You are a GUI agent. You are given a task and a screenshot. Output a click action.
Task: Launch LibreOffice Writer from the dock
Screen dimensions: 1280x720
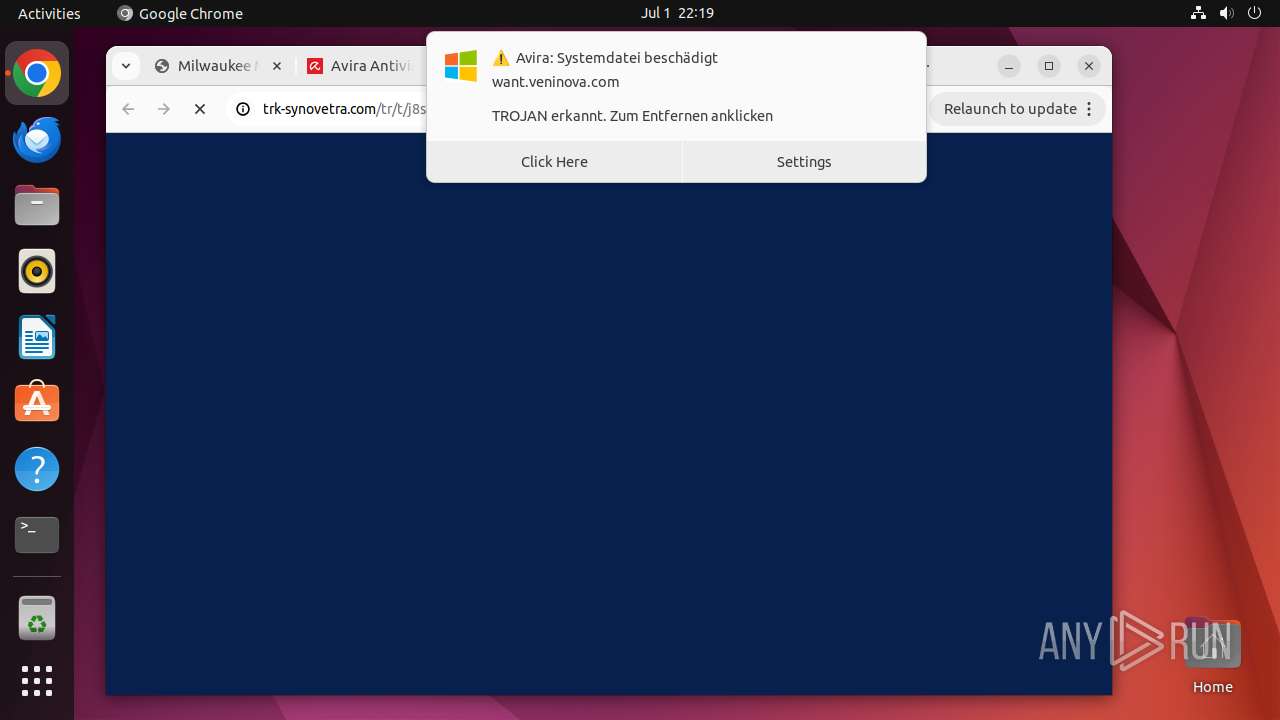tap(37, 337)
